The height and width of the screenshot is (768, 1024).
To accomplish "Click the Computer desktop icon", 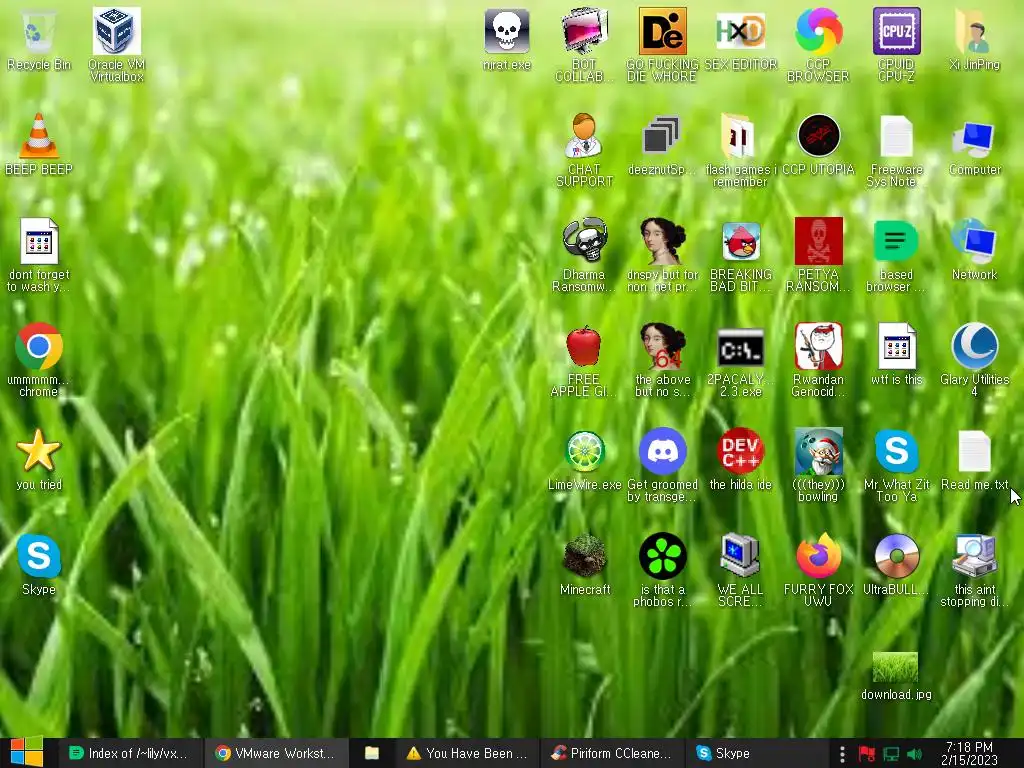I will pyautogui.click(x=974, y=138).
